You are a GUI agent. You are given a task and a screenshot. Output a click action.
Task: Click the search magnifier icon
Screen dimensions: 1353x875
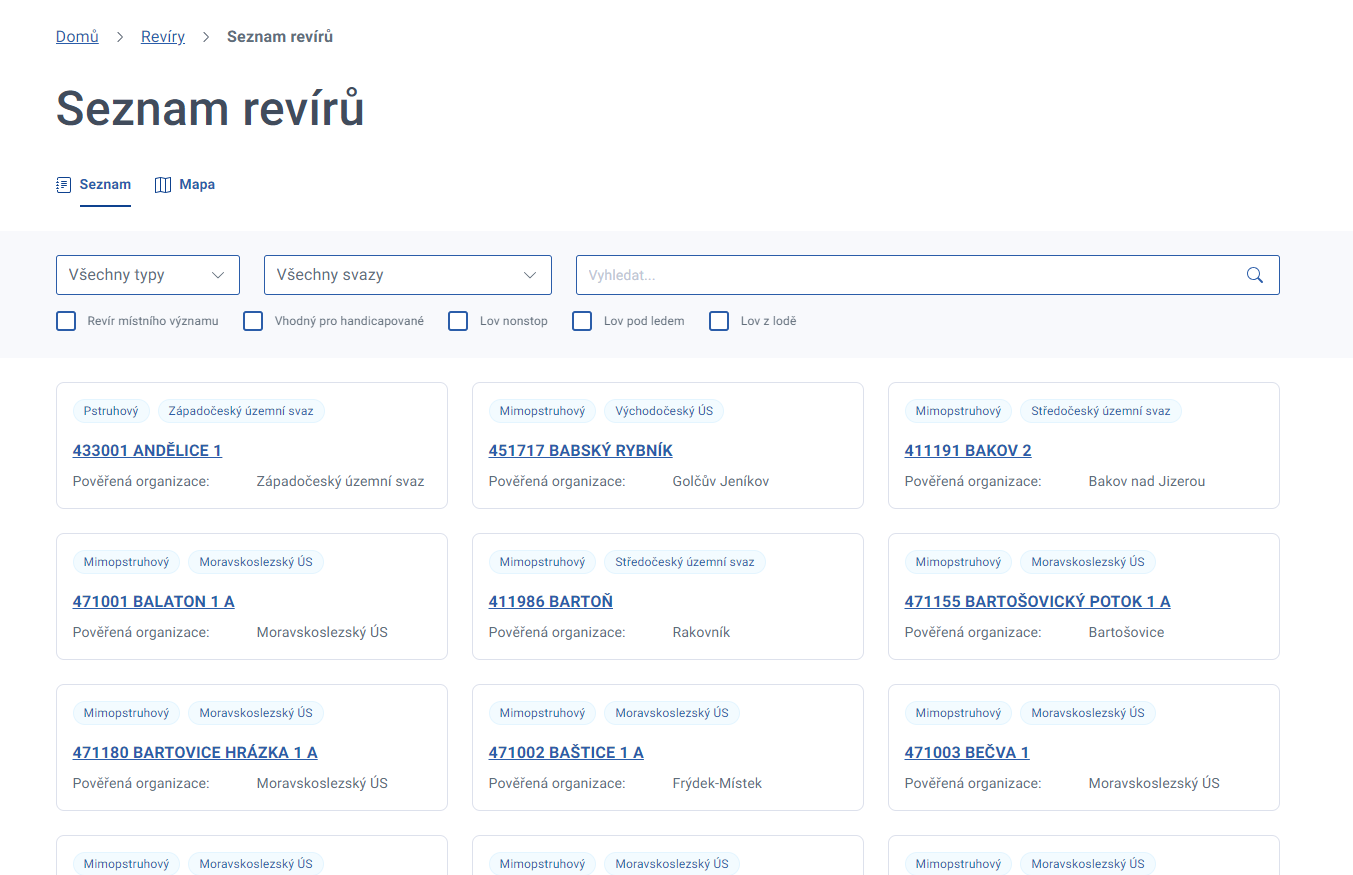click(1255, 275)
